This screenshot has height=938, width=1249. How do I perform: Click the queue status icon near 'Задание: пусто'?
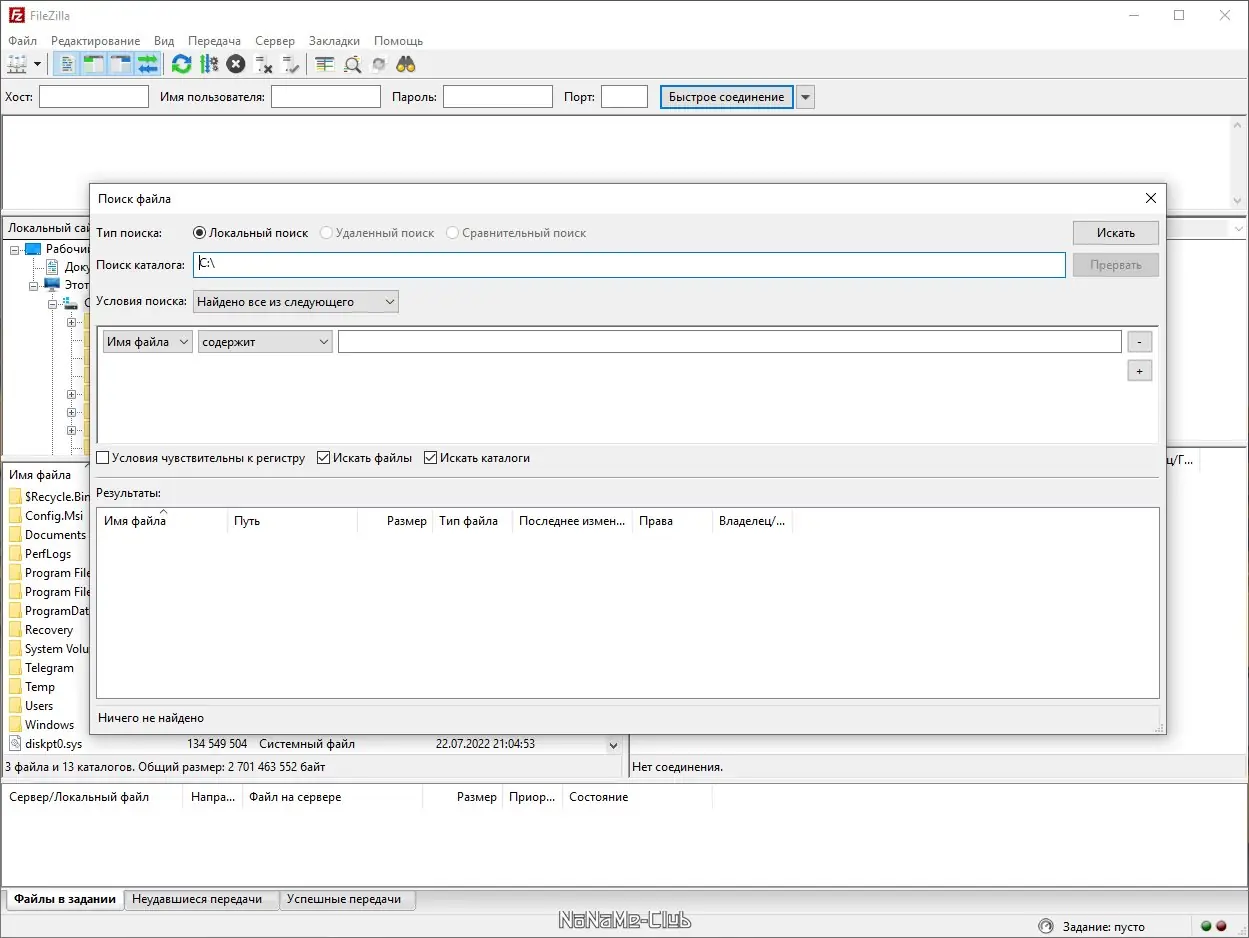1046,926
